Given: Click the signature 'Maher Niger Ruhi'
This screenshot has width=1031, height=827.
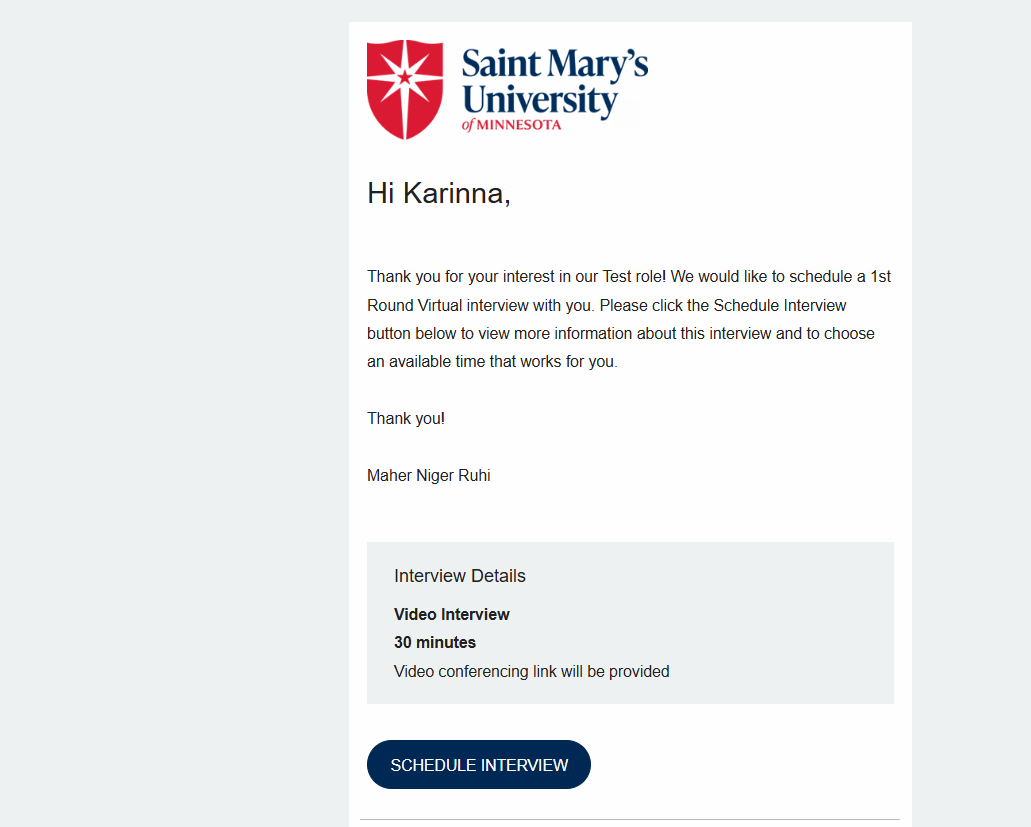Looking at the screenshot, I should point(429,475).
